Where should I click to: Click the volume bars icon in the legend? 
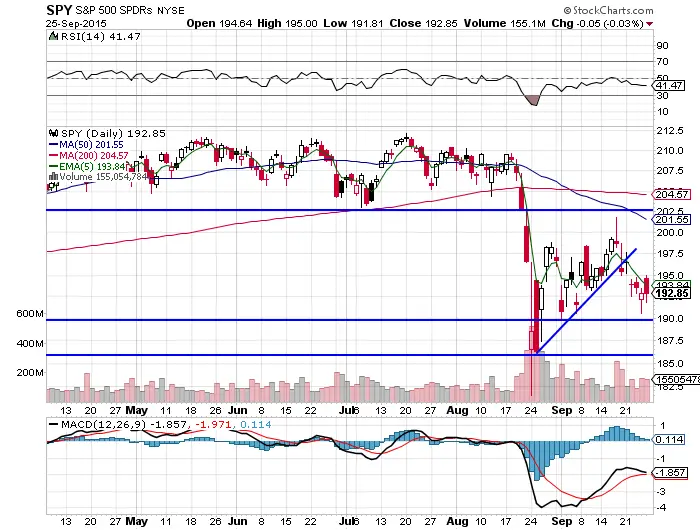53,176
